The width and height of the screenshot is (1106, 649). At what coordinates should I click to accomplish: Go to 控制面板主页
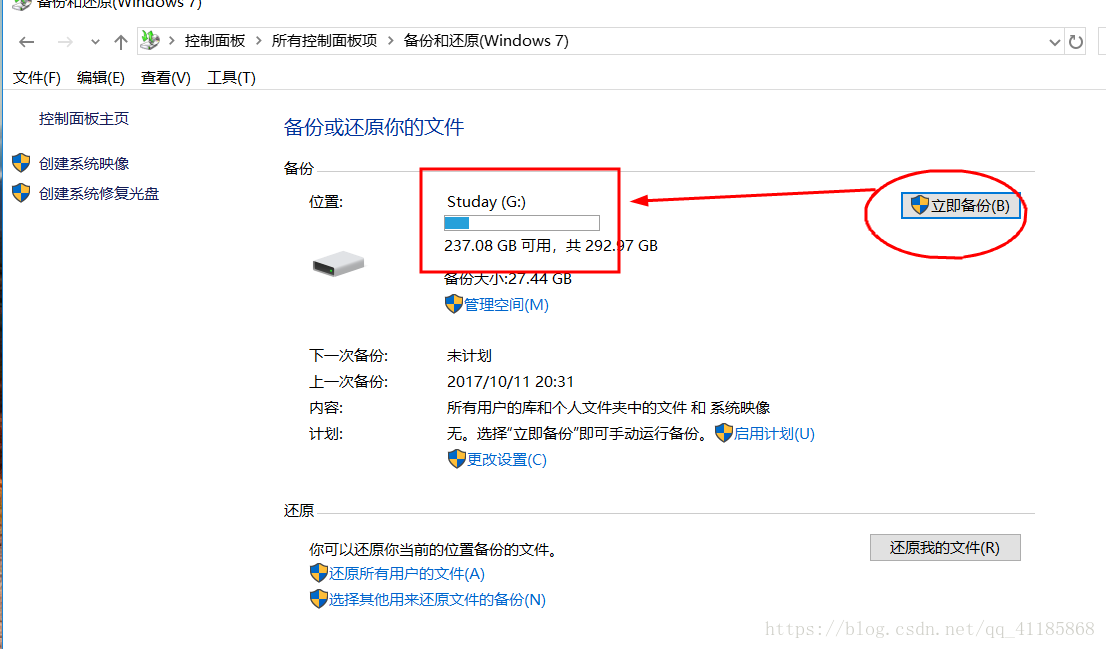(x=84, y=119)
